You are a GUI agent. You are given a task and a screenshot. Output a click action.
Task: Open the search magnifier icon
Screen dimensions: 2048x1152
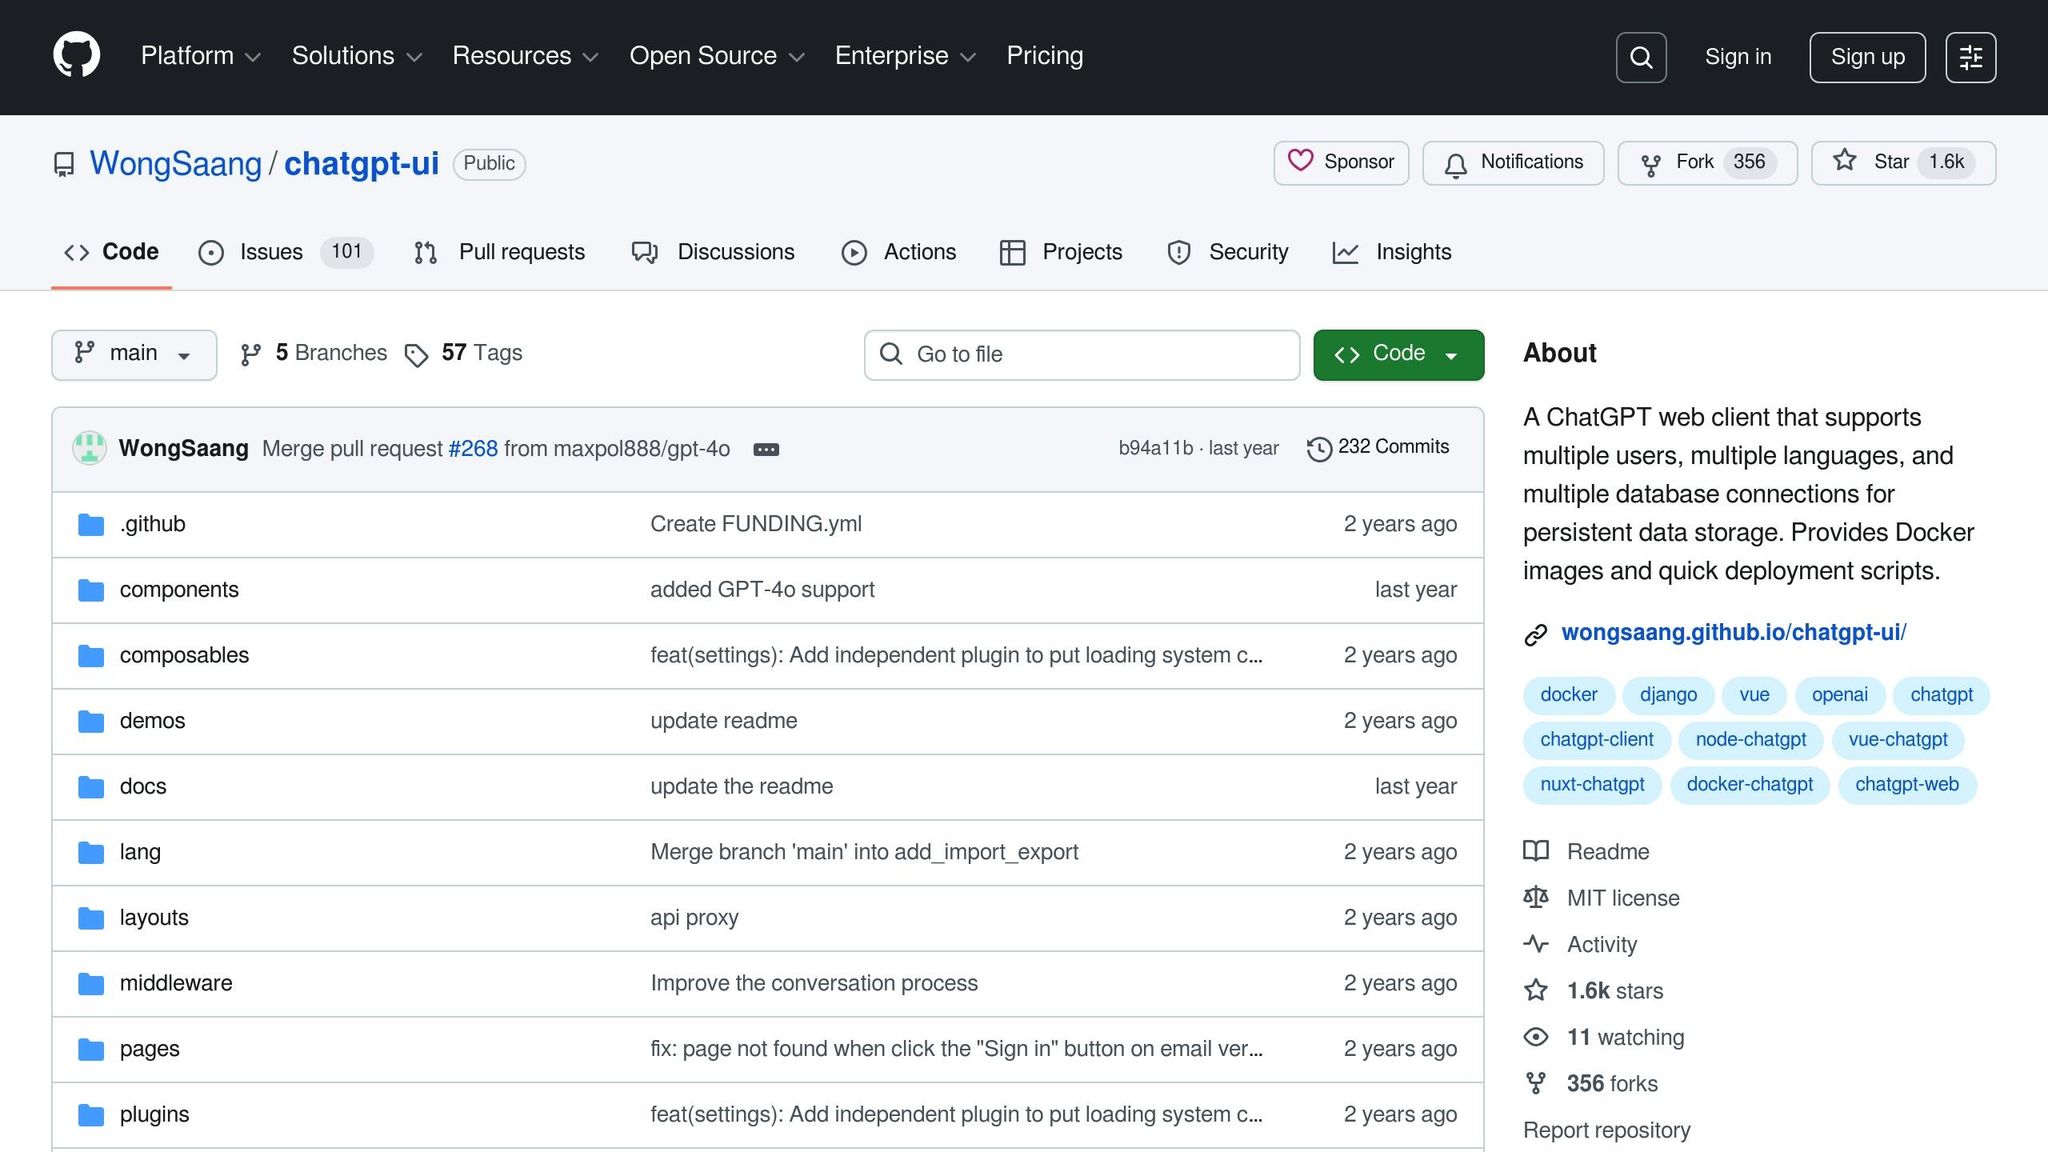coord(1640,57)
